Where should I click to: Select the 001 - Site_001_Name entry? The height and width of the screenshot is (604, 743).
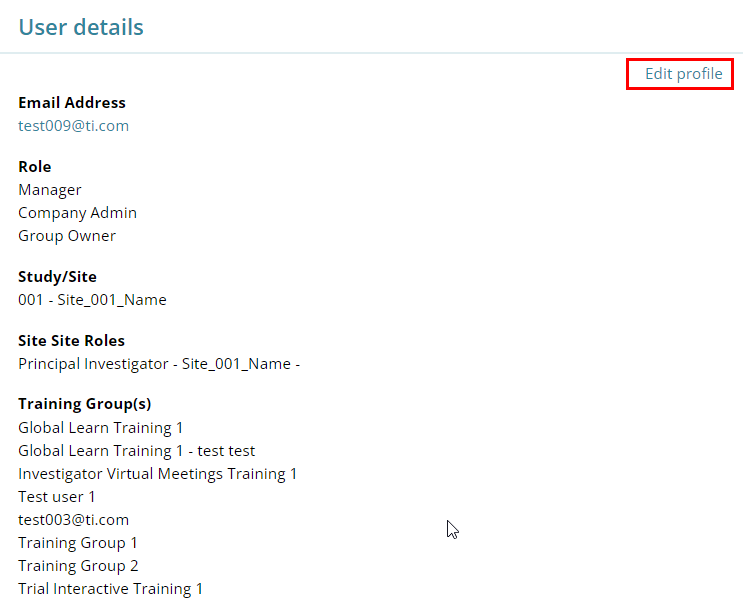point(92,300)
